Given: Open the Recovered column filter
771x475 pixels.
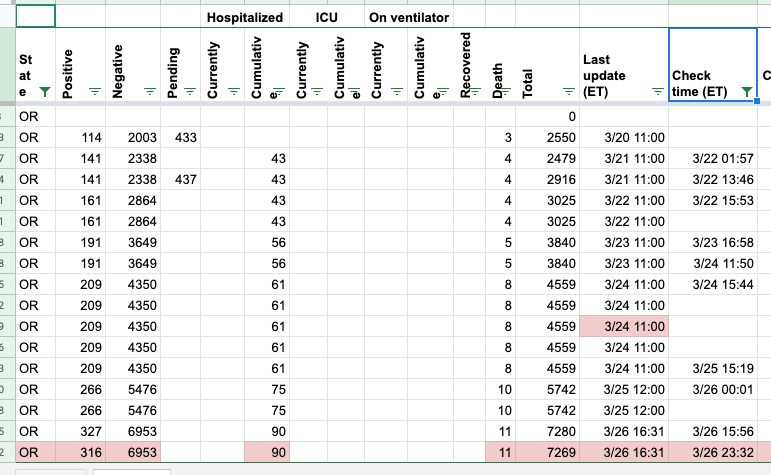Looking at the screenshot, I should pyautogui.click(x=475, y=91).
